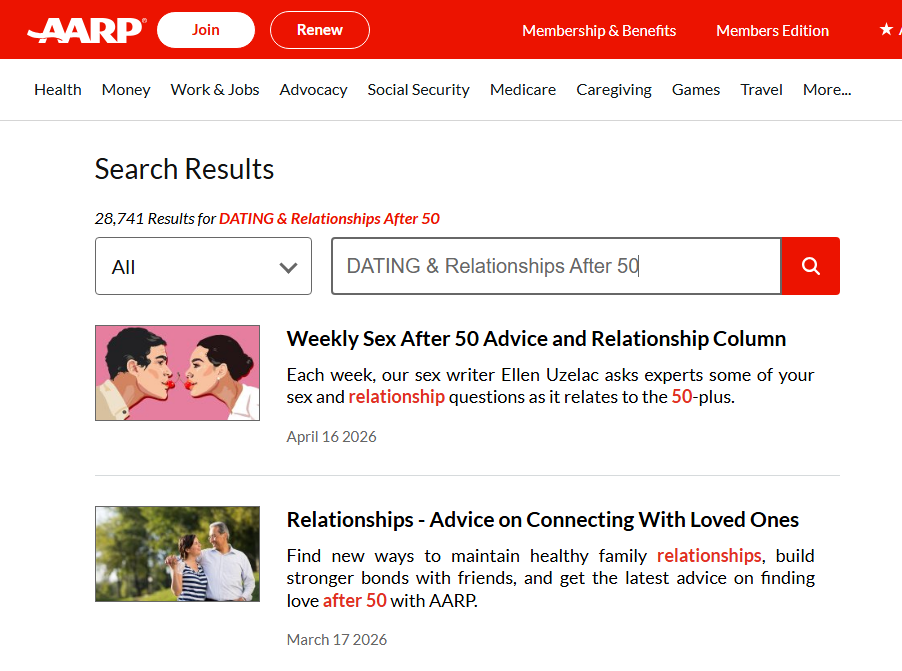
Task: Click the Search Results heading
Action: tap(184, 169)
